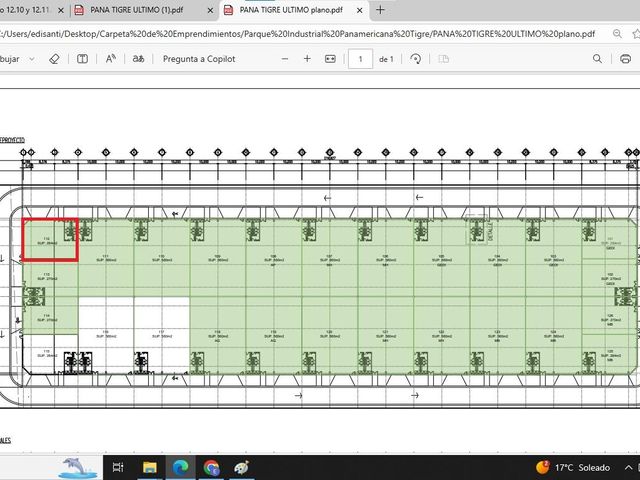The image size is (640, 480).
Task: Open the text box tool icon
Action: (x=82, y=59)
